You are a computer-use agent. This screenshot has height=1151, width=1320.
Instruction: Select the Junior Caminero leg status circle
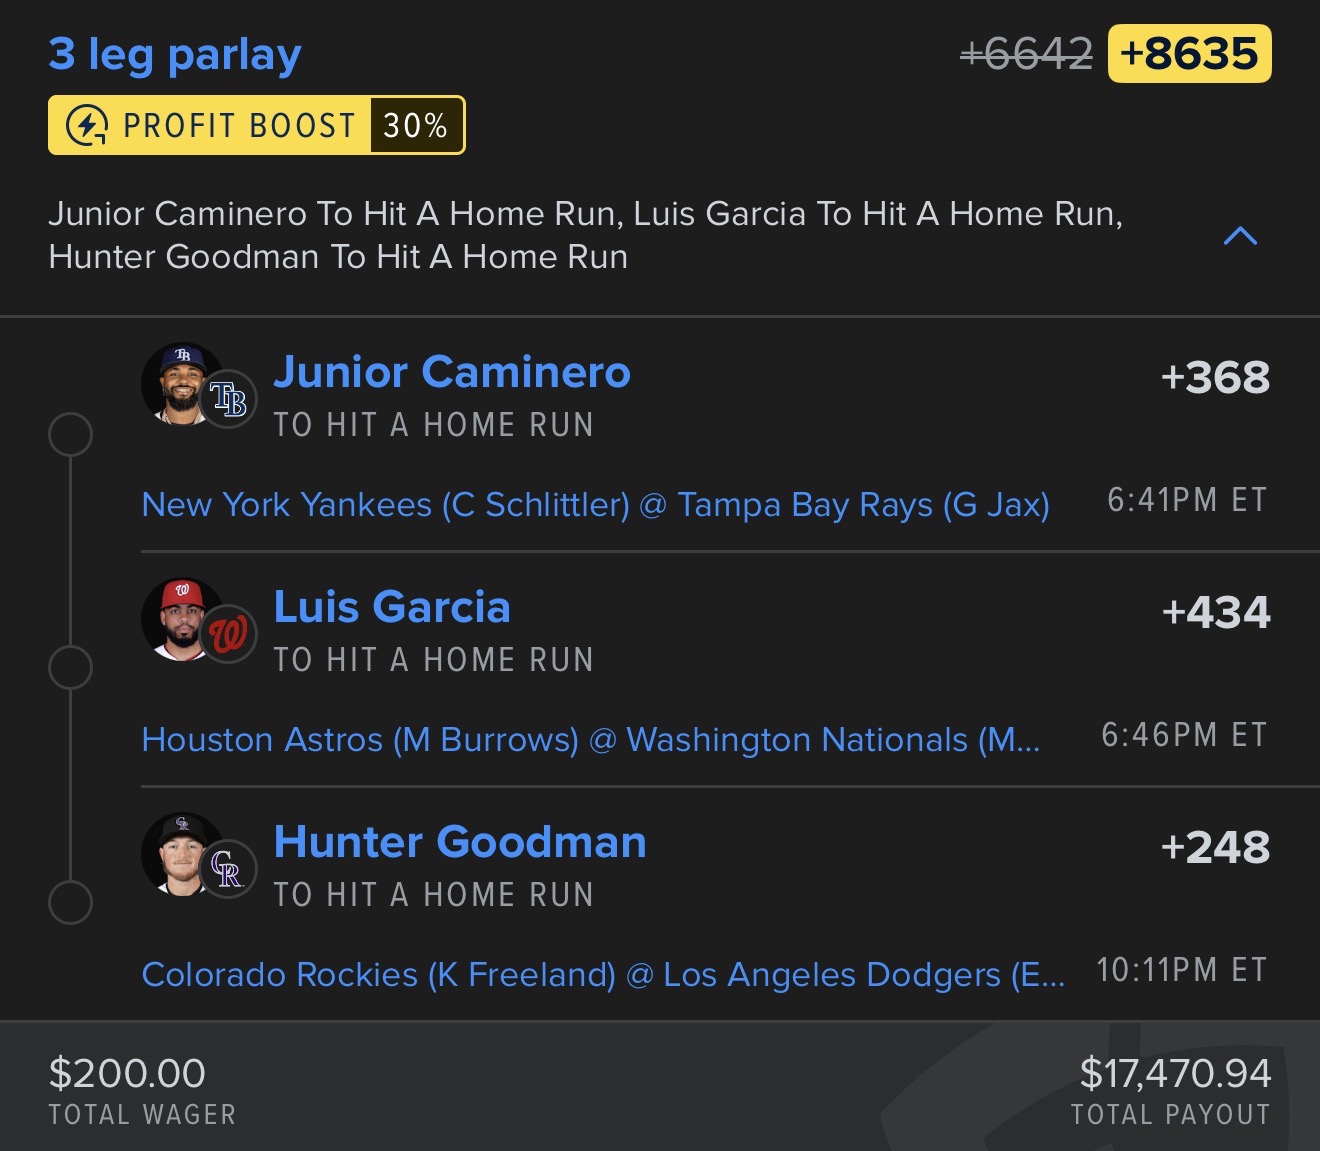click(x=71, y=435)
